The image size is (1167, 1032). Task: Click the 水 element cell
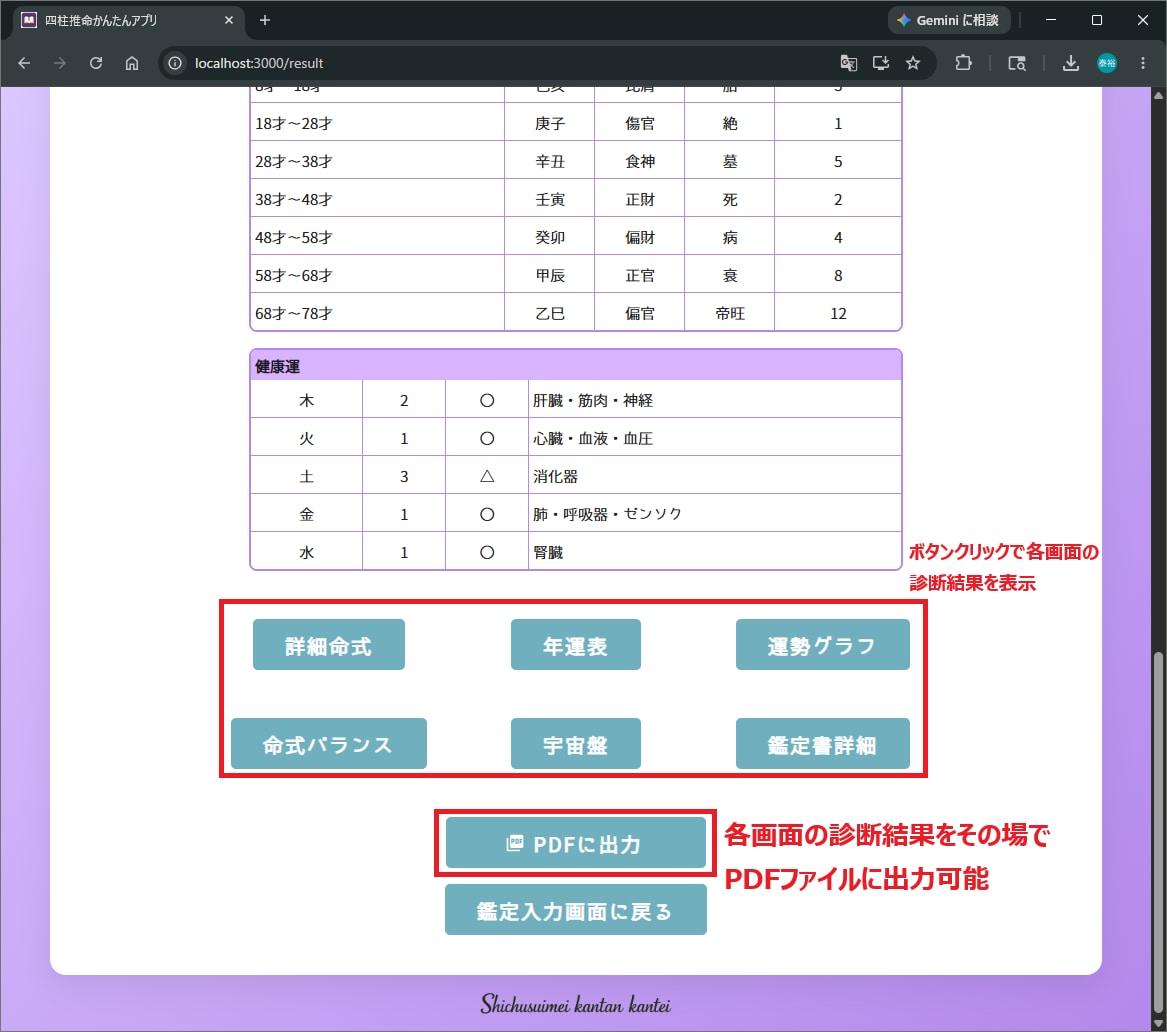click(307, 551)
